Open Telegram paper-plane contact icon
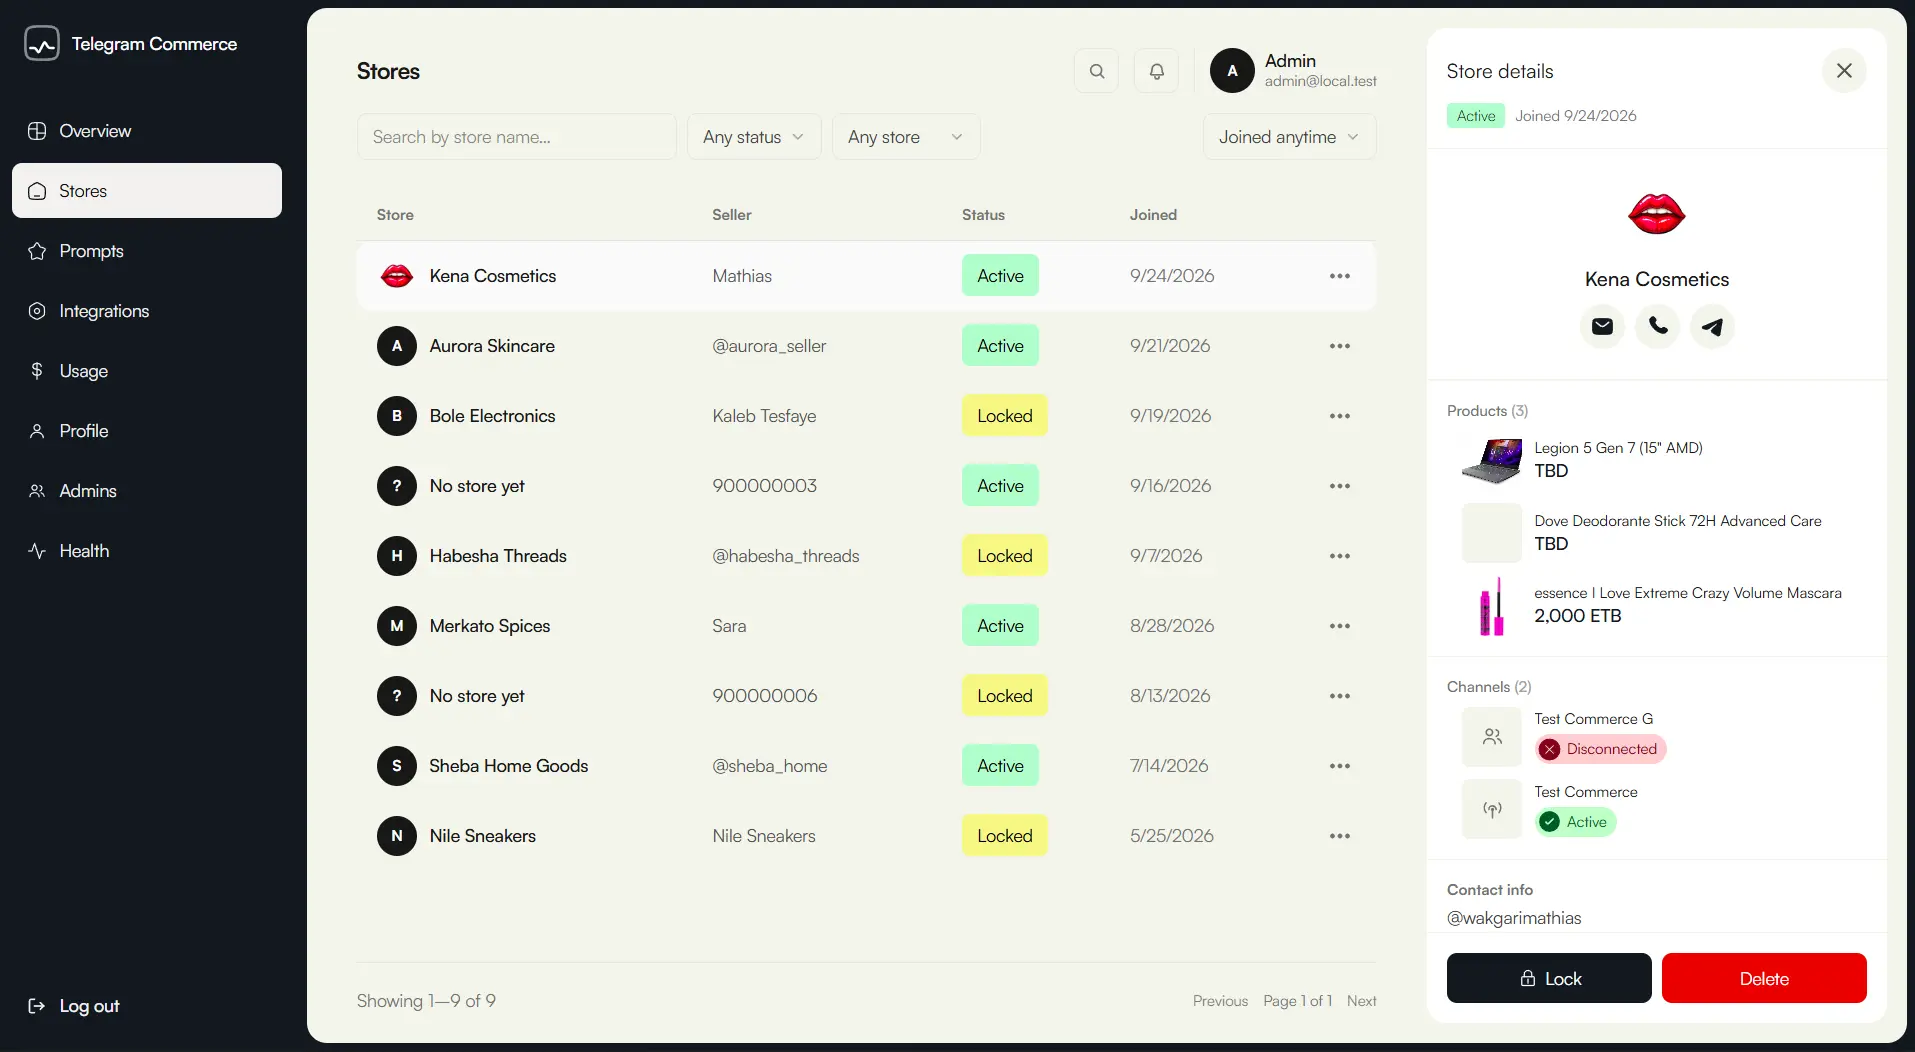The image size is (1915, 1052). 1712,326
